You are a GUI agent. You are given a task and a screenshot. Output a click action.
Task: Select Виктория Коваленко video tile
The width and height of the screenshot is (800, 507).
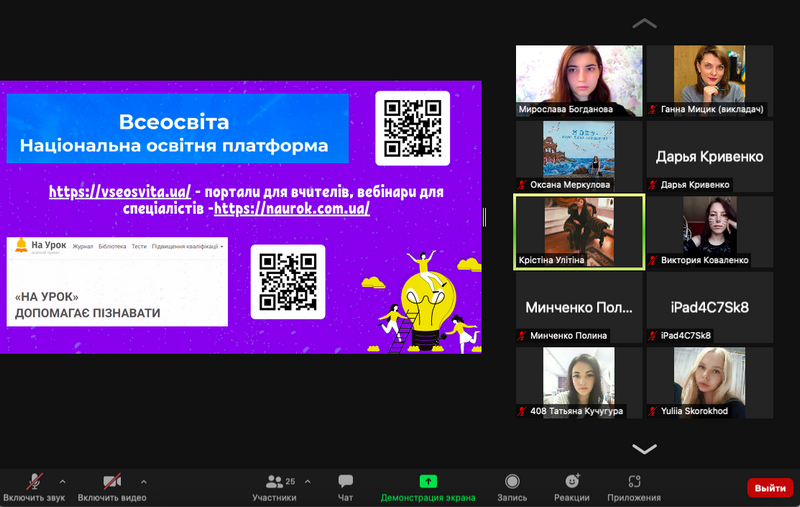(x=710, y=232)
